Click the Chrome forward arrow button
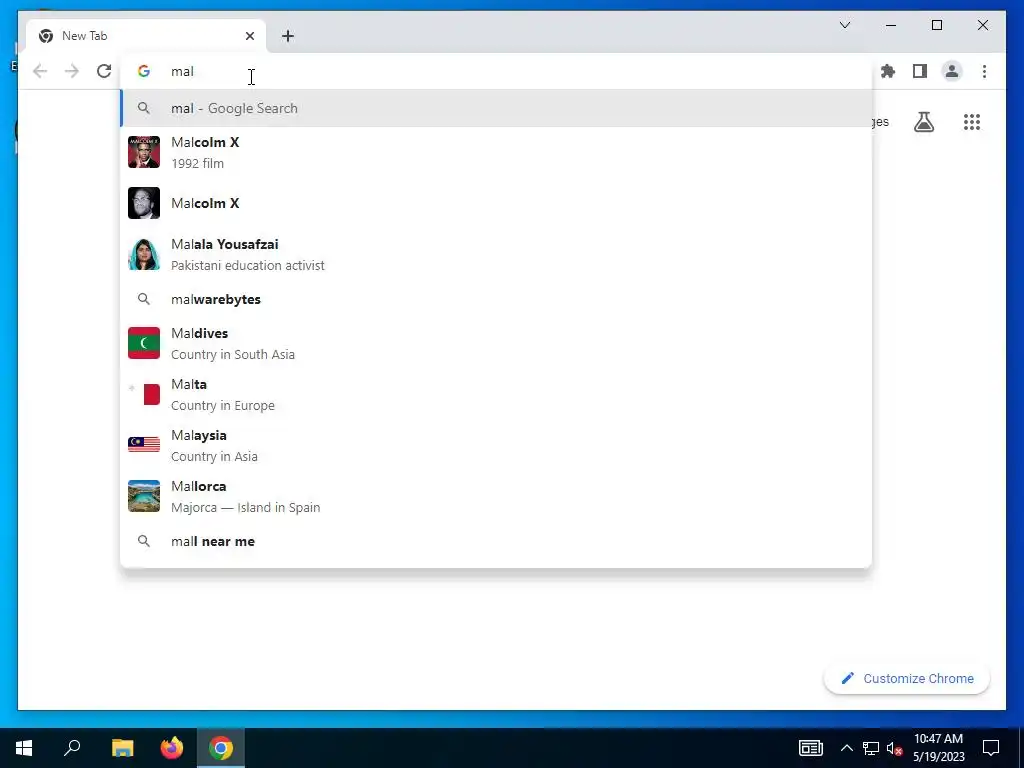This screenshot has width=1024, height=768. pos(72,71)
